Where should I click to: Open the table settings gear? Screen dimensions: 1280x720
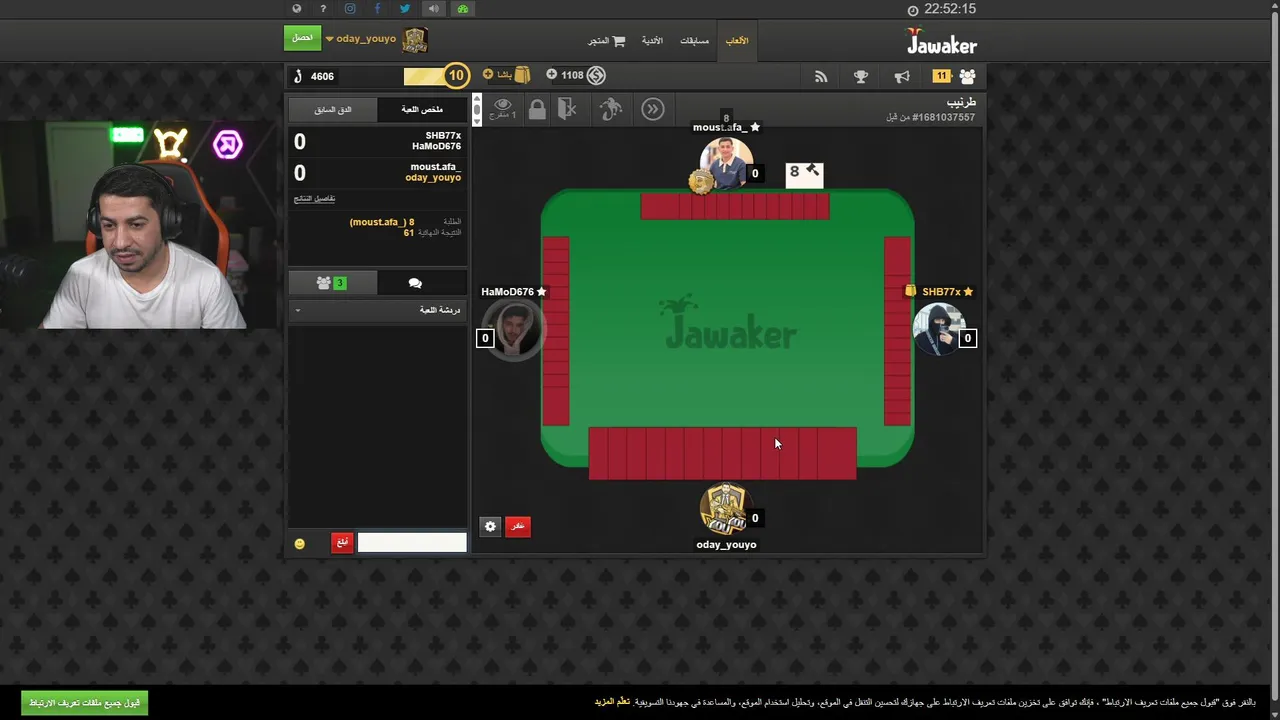pos(490,526)
